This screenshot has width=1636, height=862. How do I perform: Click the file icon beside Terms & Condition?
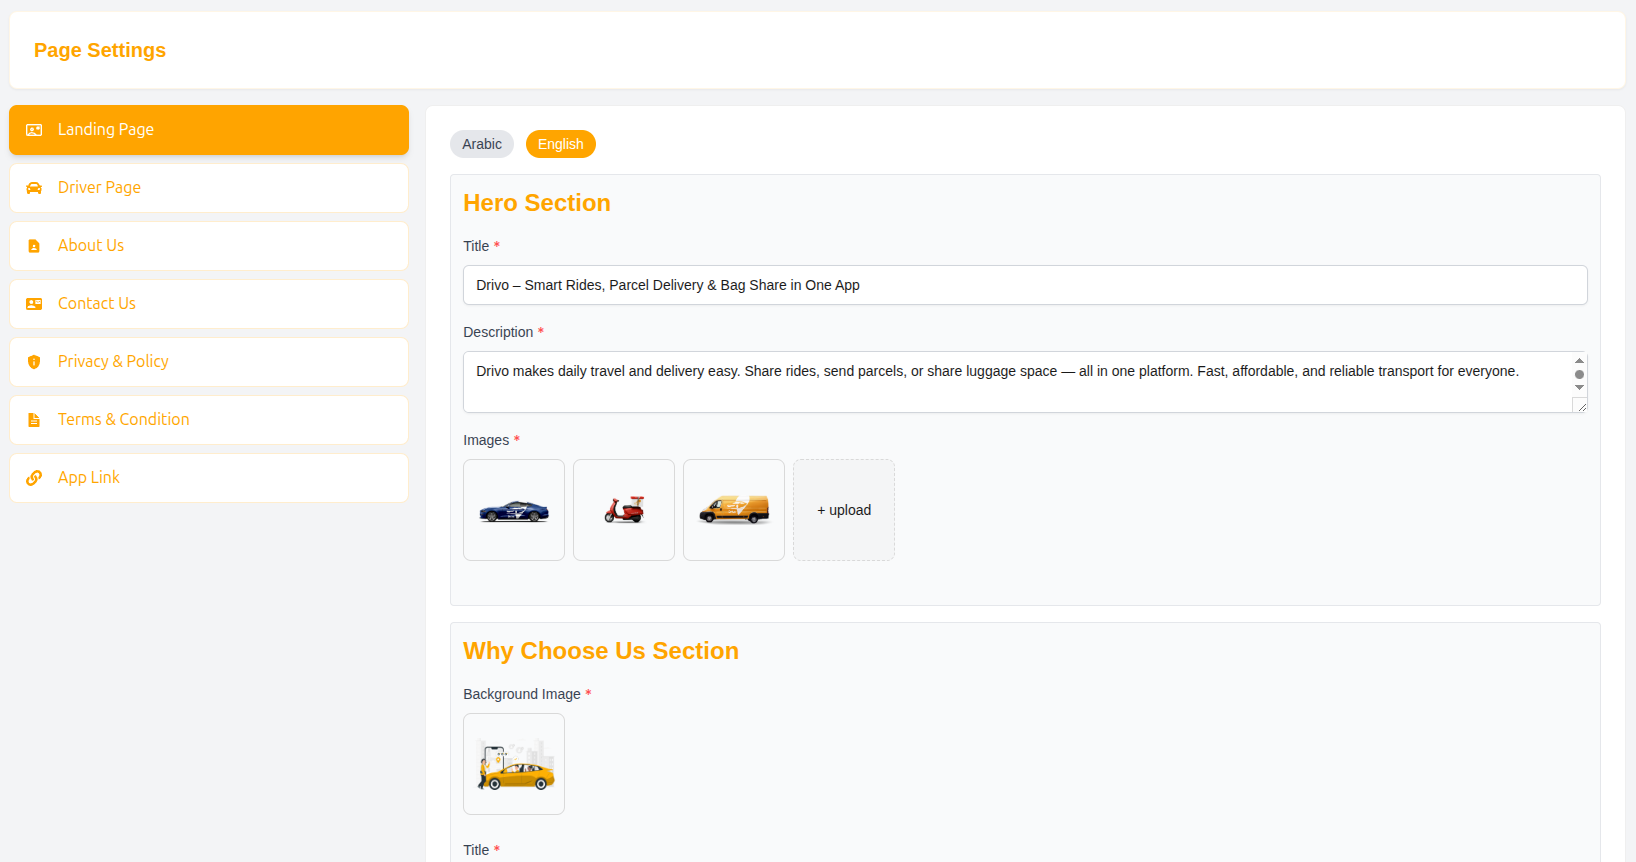34,420
